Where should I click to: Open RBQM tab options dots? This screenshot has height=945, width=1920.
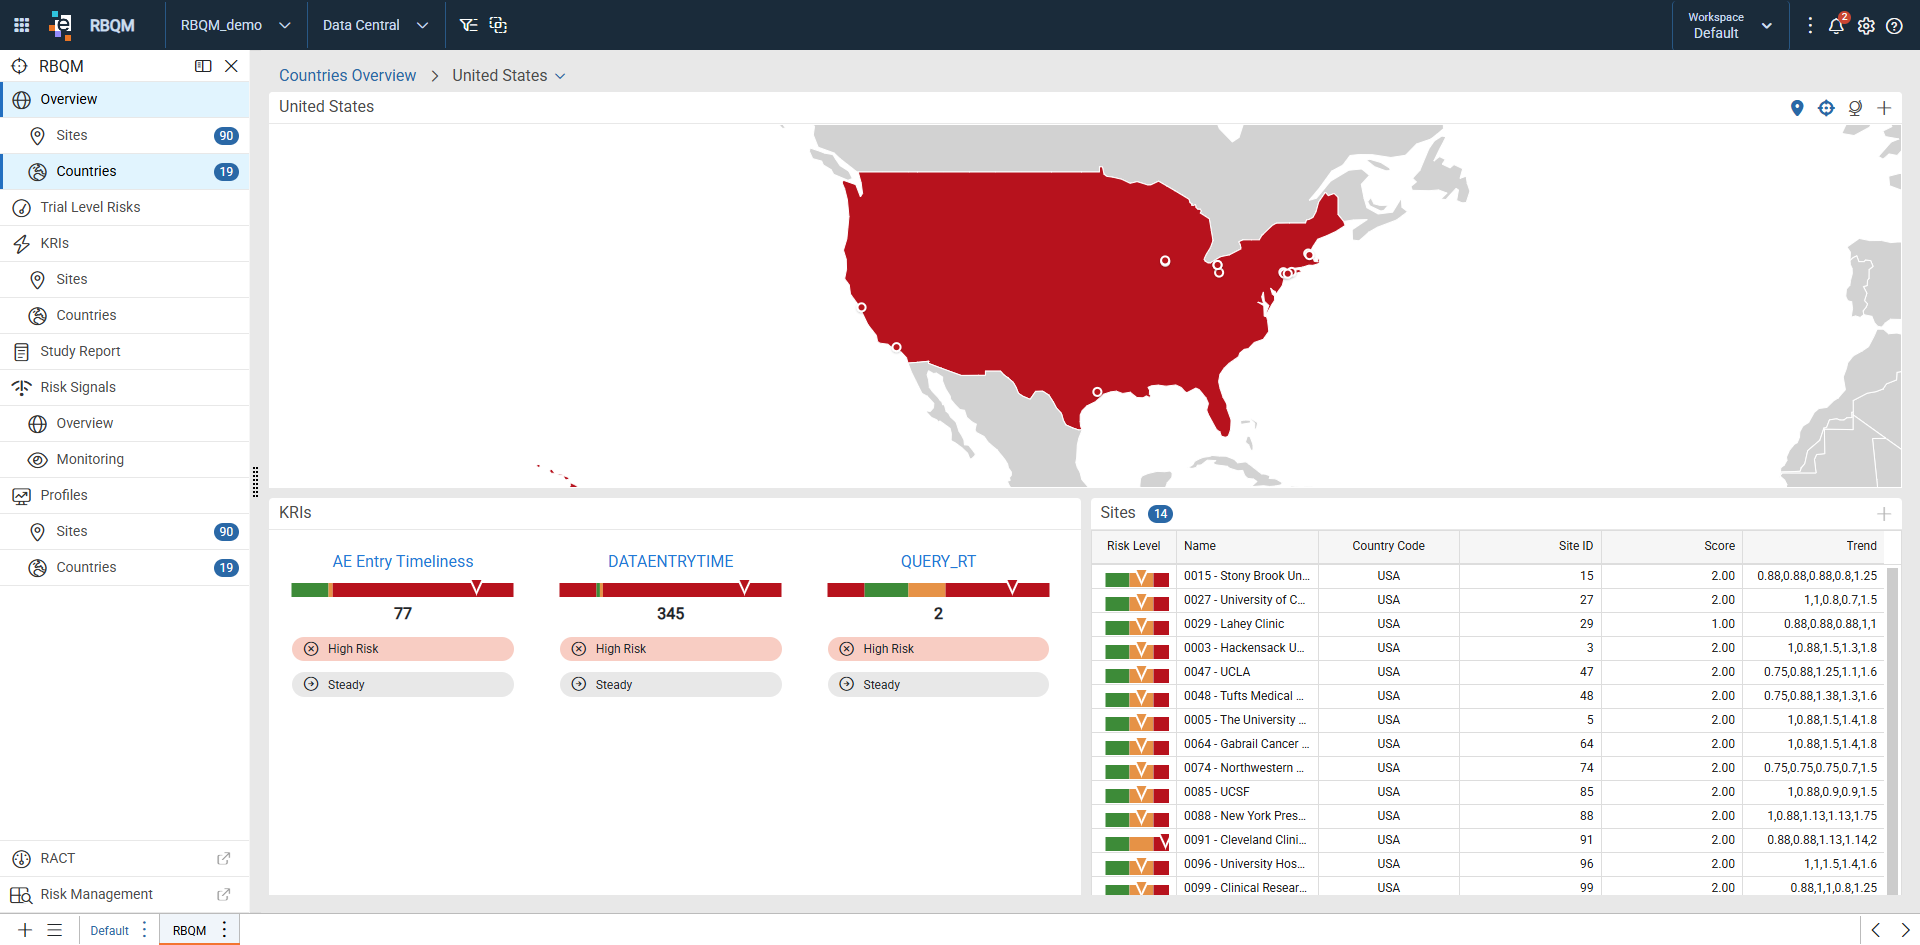(224, 930)
